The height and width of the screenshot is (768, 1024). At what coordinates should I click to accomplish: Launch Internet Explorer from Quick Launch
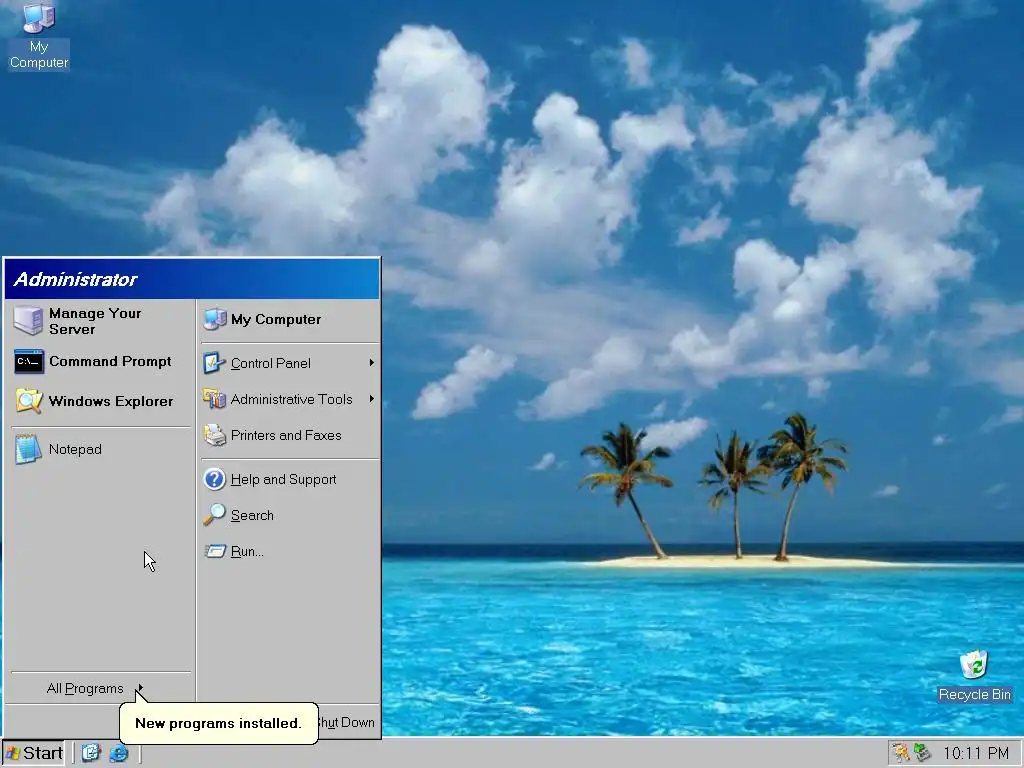coord(119,753)
